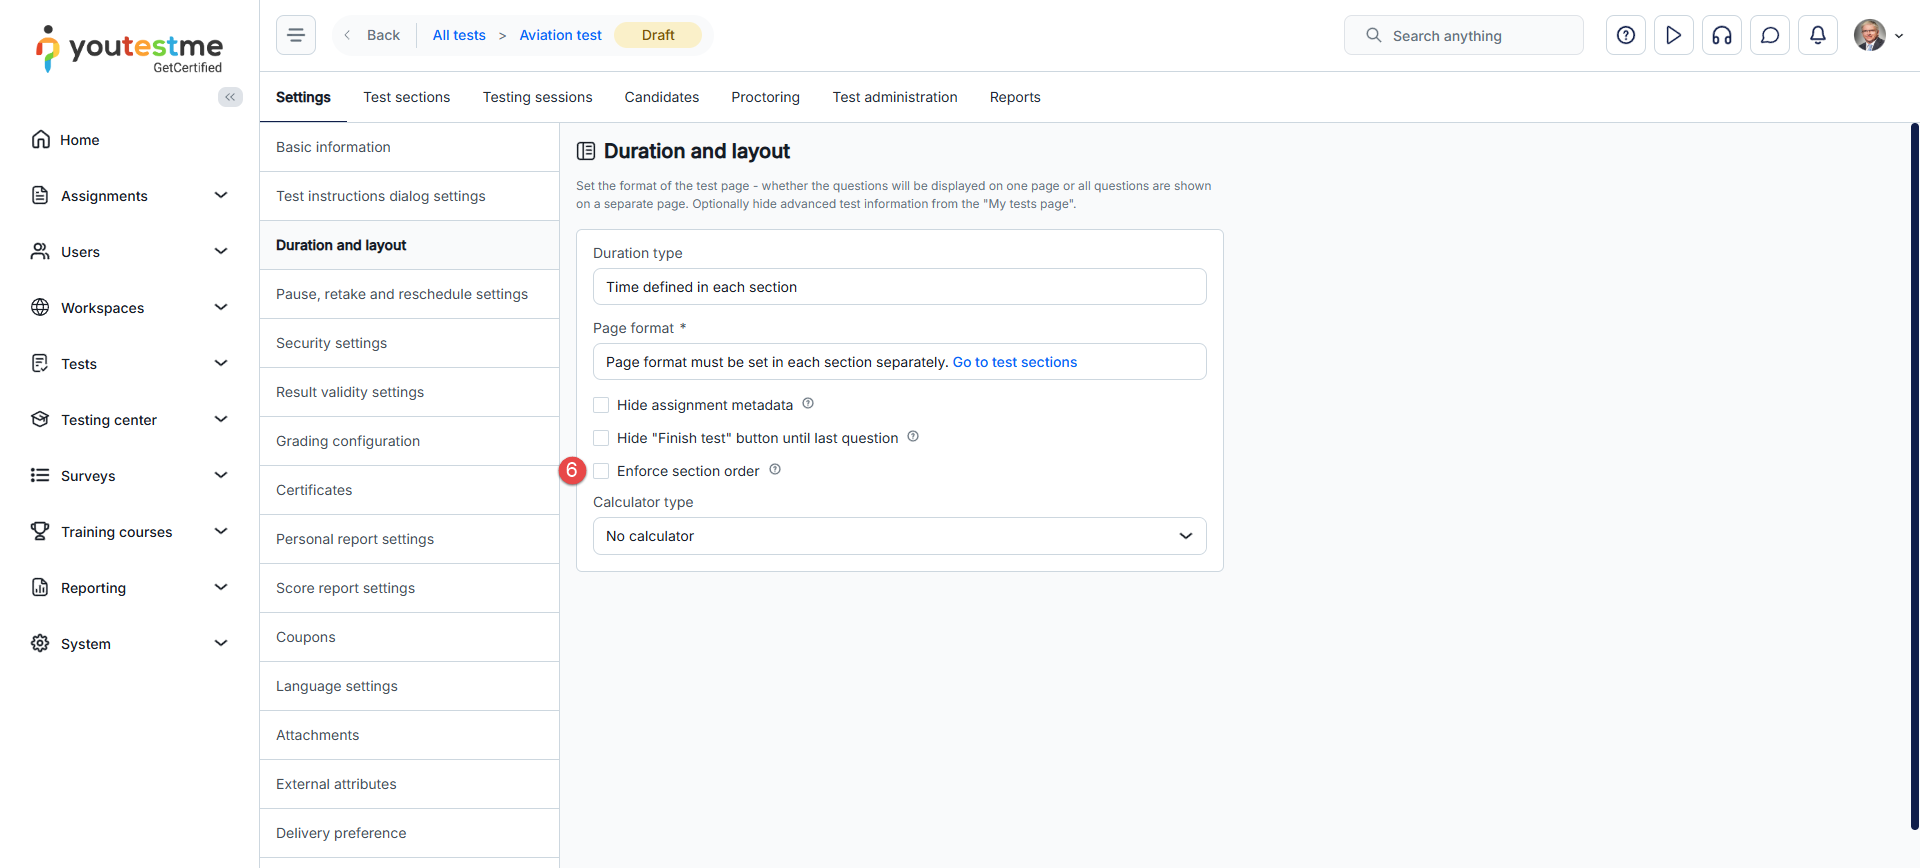Image resolution: width=1920 pixels, height=868 pixels.
Task: Click the search magnifier icon
Action: click(x=1374, y=35)
